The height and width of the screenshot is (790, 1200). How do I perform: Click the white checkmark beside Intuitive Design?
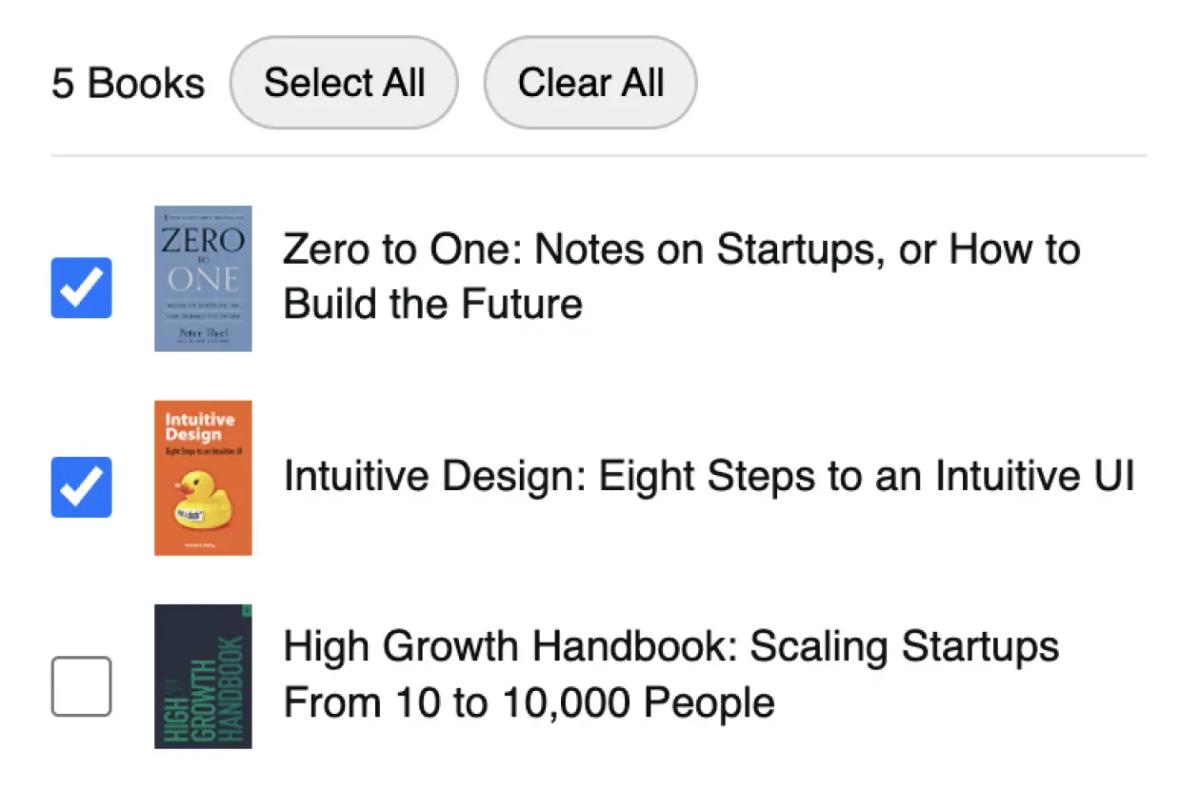(x=81, y=487)
